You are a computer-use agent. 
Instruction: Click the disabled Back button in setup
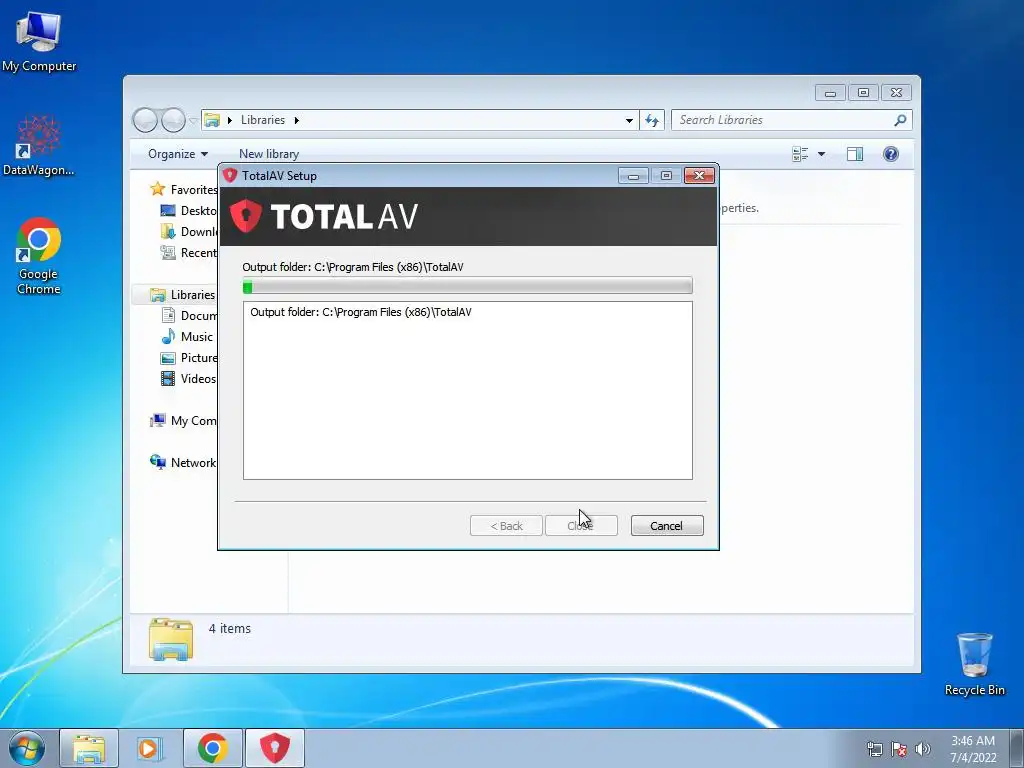(506, 526)
